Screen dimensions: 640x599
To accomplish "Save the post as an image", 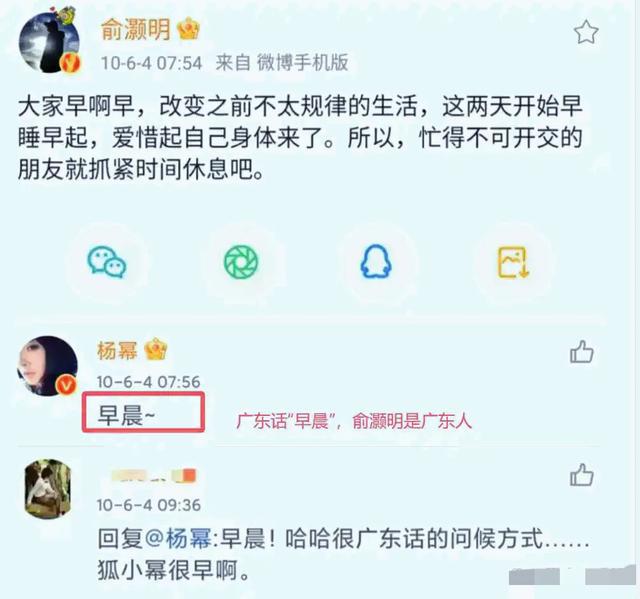I will tap(513, 262).
